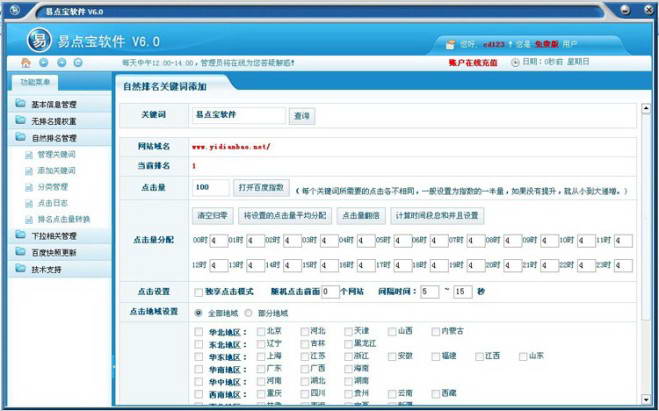Go to the home page icon
659x411 pixels.
point(26,63)
